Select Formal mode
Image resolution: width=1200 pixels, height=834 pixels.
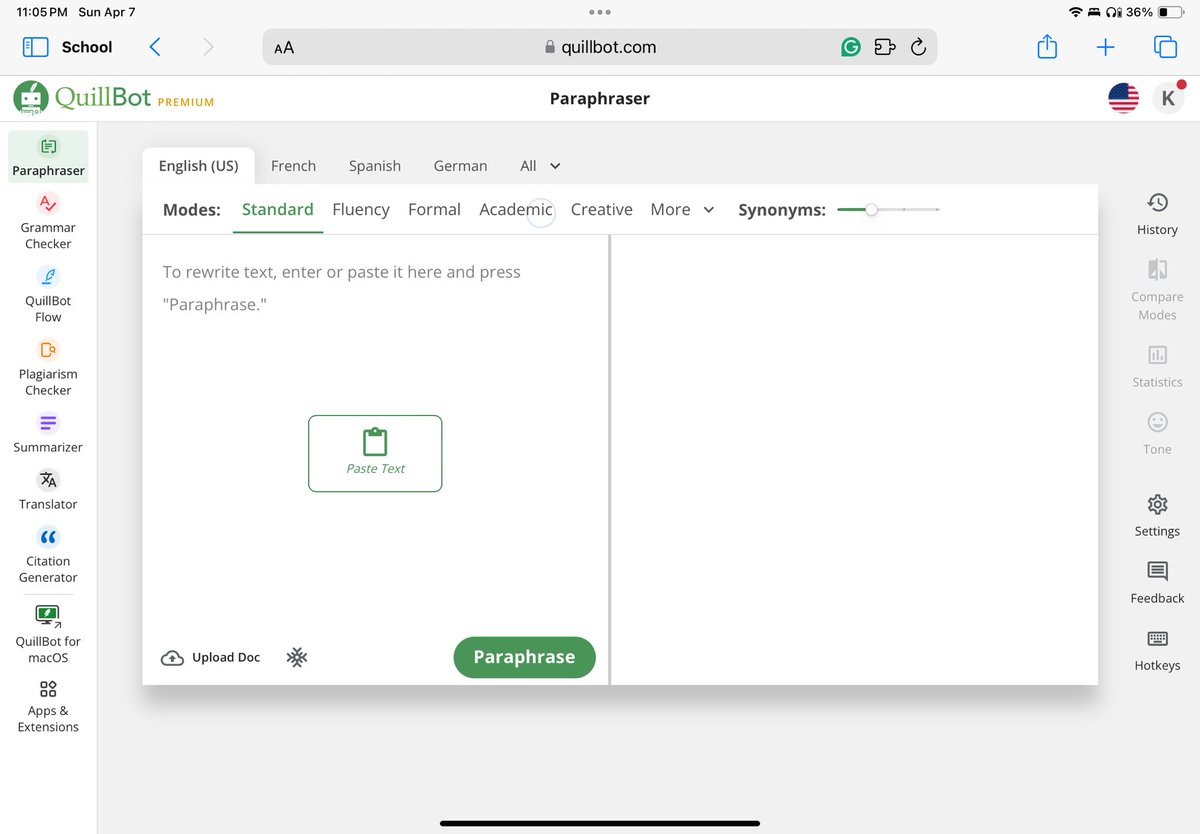coord(434,210)
